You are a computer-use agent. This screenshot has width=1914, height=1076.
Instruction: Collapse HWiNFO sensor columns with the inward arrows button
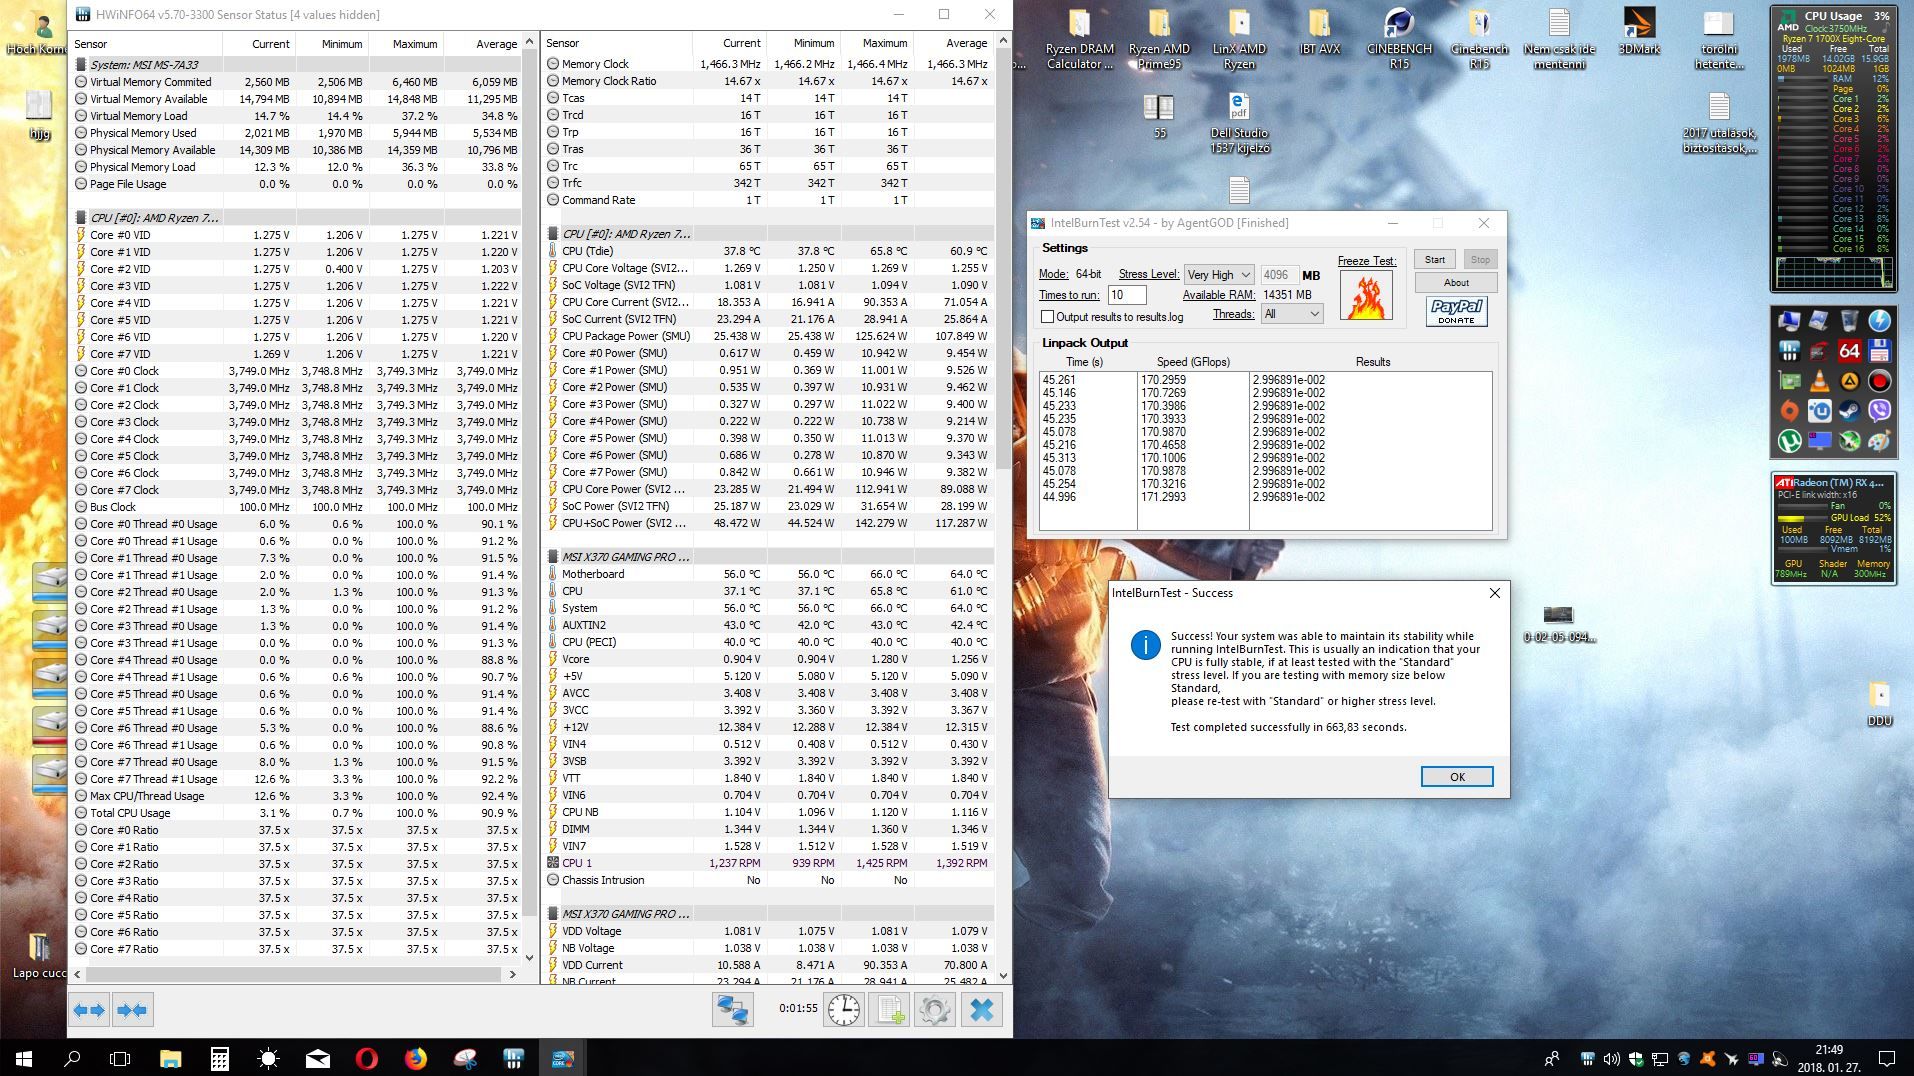132,1010
